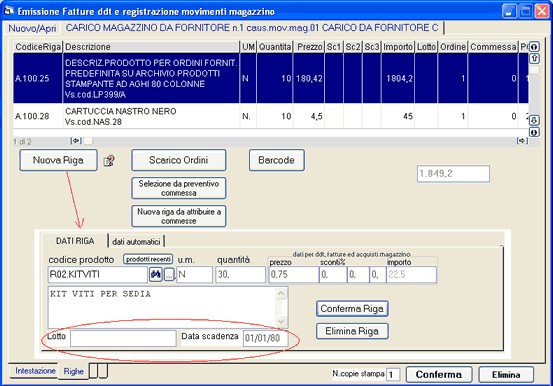Click the left grid horizontal scroll arrow
Image resolution: width=553 pixels, height=386 pixels.
click(x=76, y=141)
